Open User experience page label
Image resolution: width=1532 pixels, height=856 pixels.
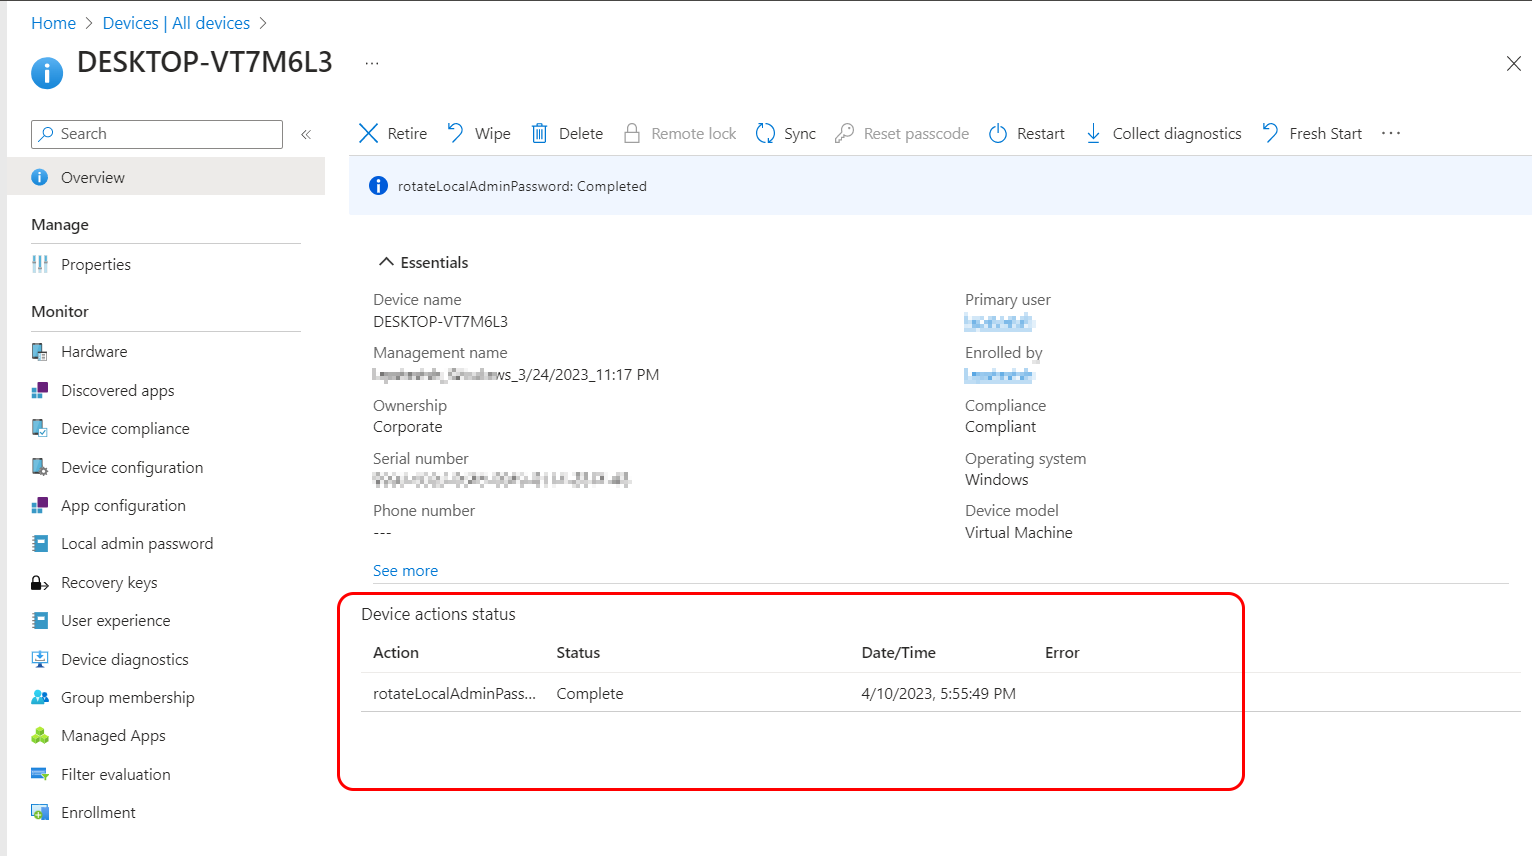point(115,621)
